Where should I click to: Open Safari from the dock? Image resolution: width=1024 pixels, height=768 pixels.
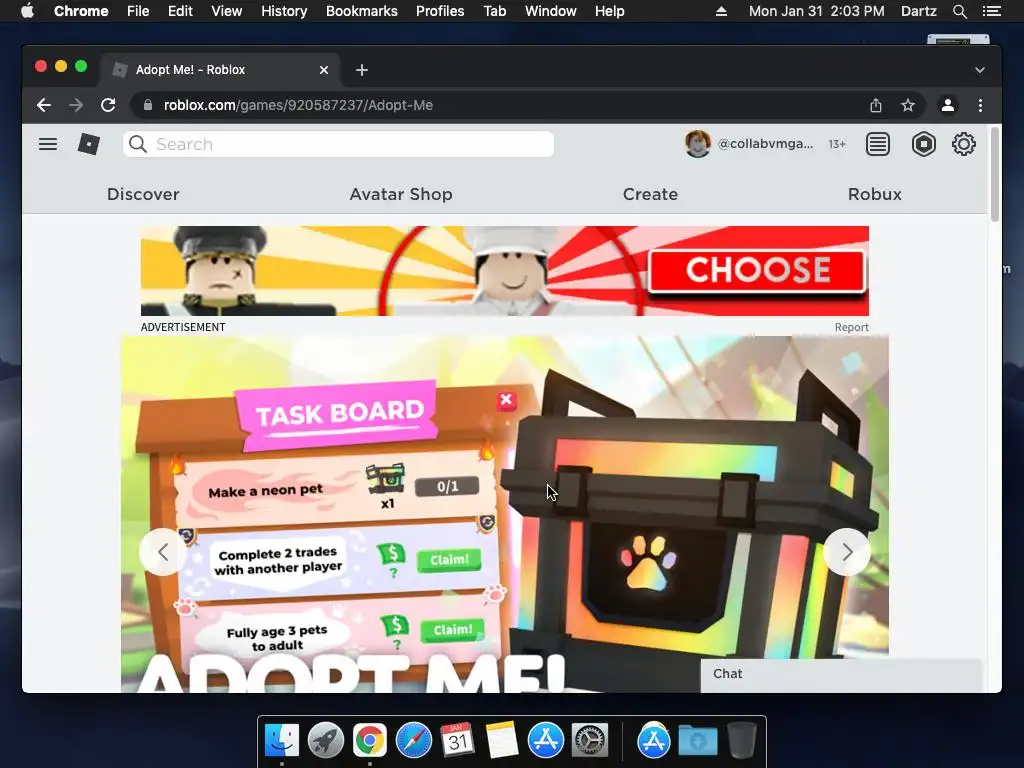414,741
